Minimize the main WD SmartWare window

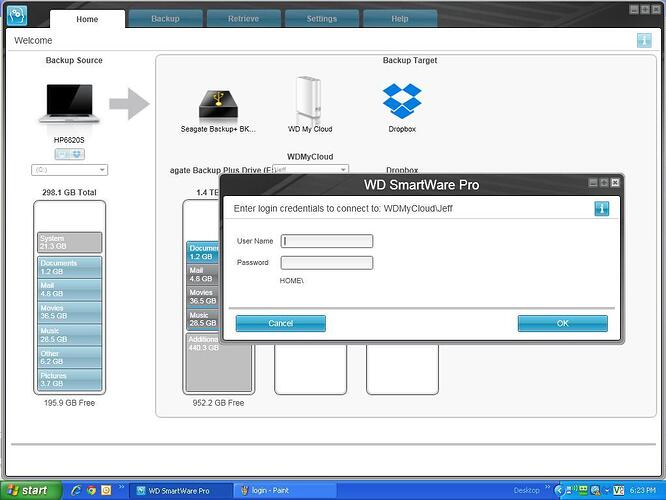[x=634, y=10]
